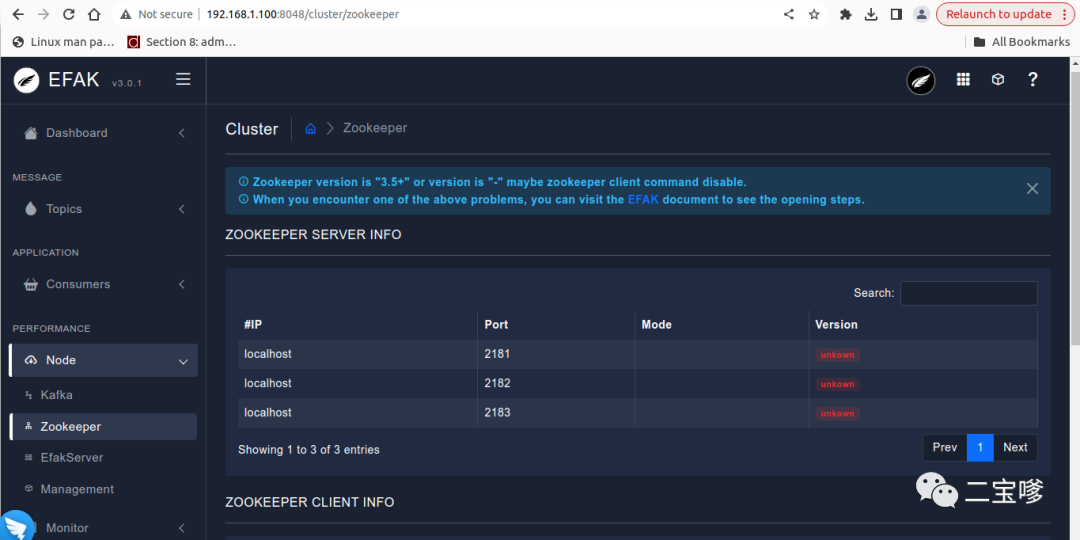Viewport: 1080px width, 540px height.
Task: Sort table by Mode column
Action: coord(721,324)
